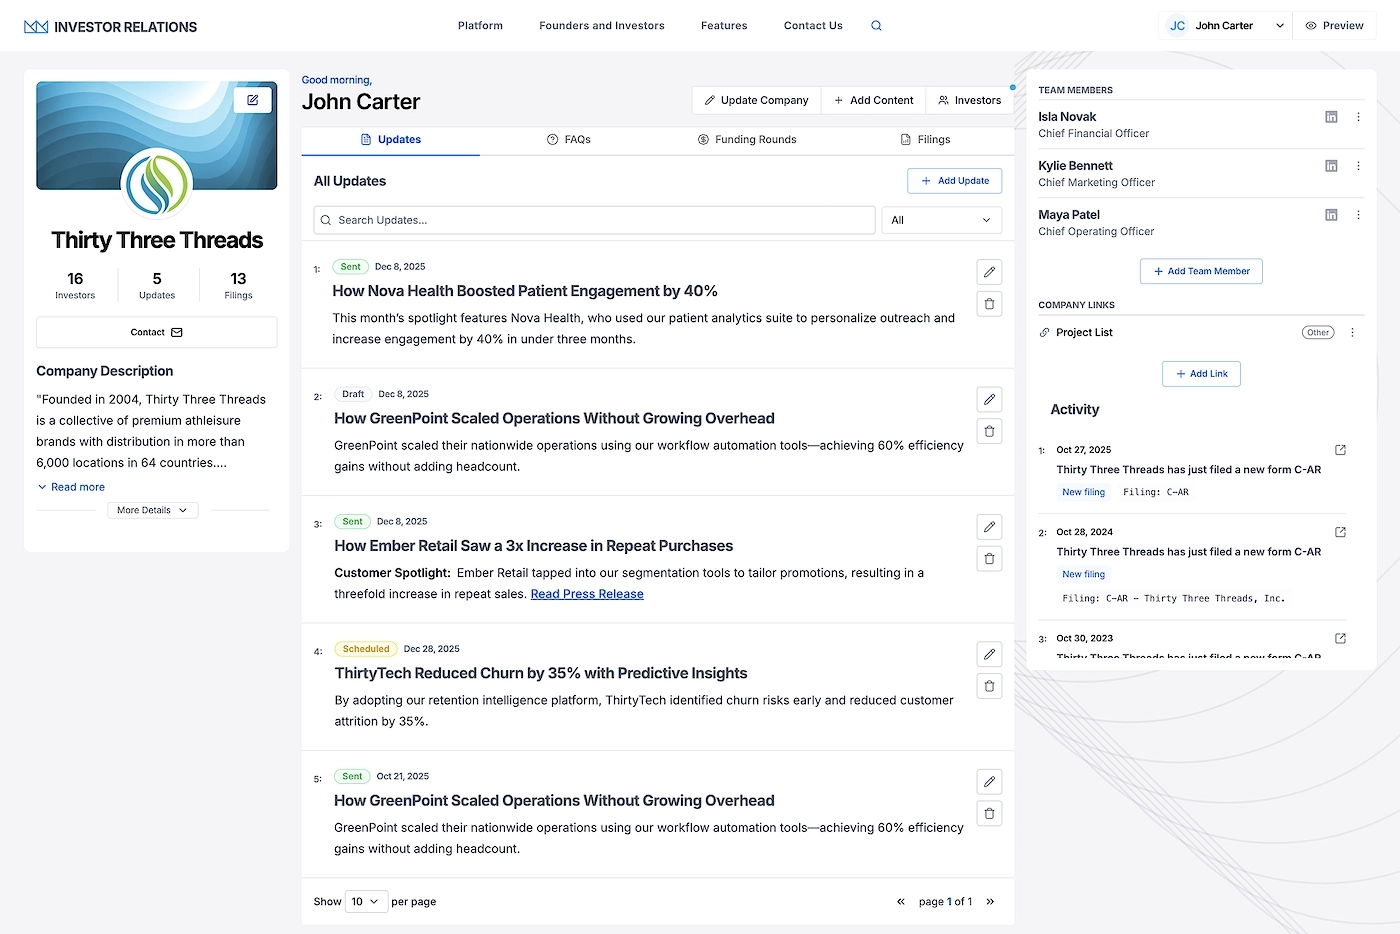Viewport: 1400px width, 934px height.
Task: Click the envelope icon on the Contact button
Action: (175, 332)
